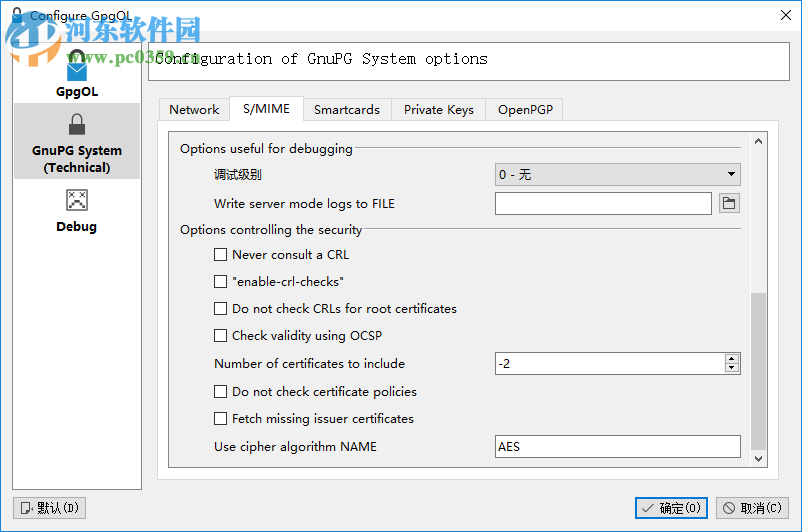The width and height of the screenshot is (802, 532).
Task: Switch to the Private Keys tab
Action: click(438, 110)
